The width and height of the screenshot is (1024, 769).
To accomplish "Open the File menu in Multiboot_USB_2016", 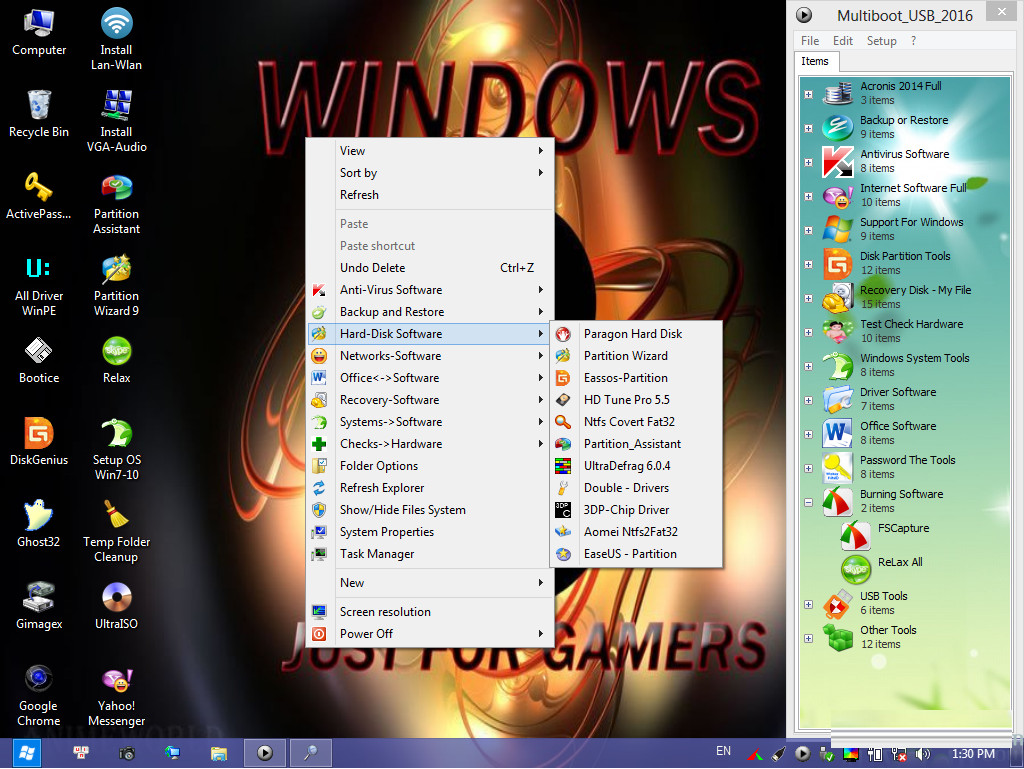I will pos(810,40).
